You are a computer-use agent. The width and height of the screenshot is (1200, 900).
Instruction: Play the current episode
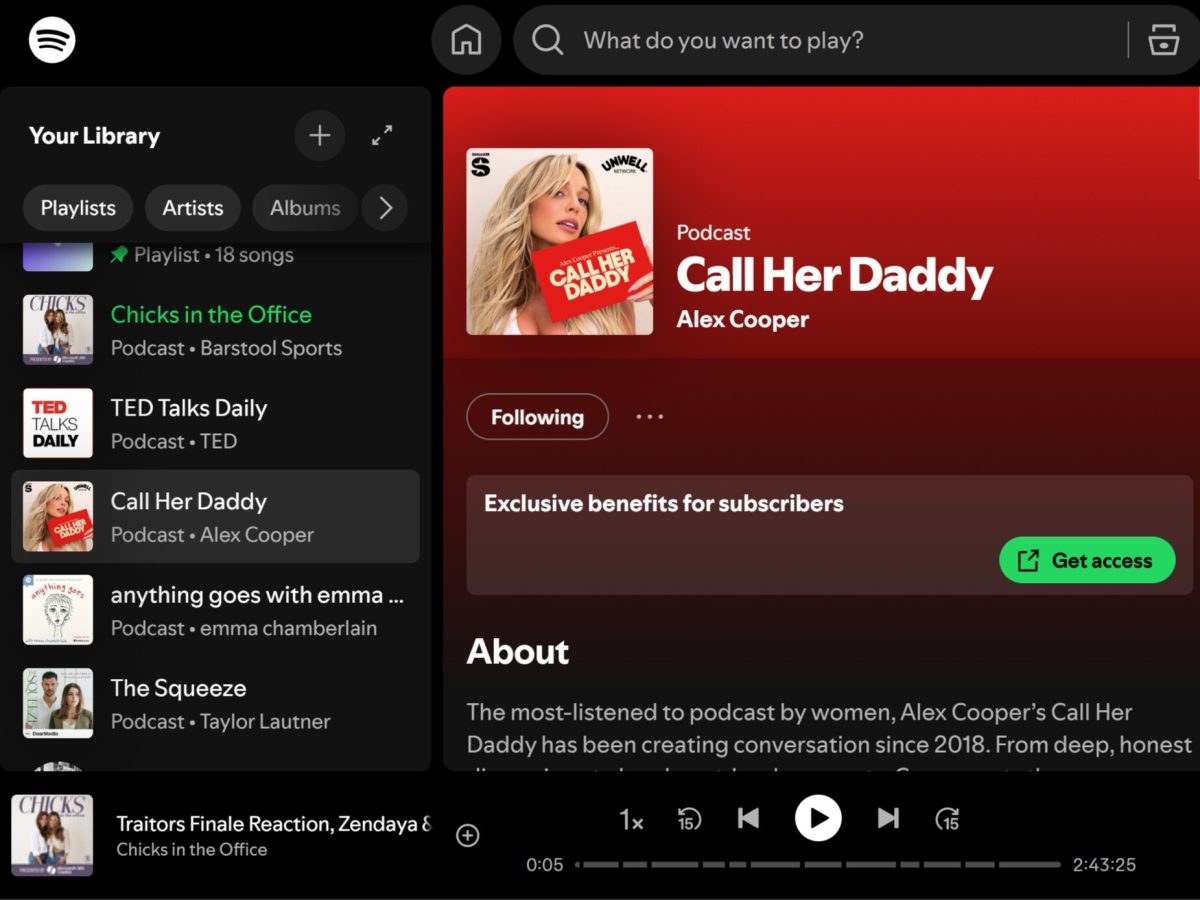point(818,818)
